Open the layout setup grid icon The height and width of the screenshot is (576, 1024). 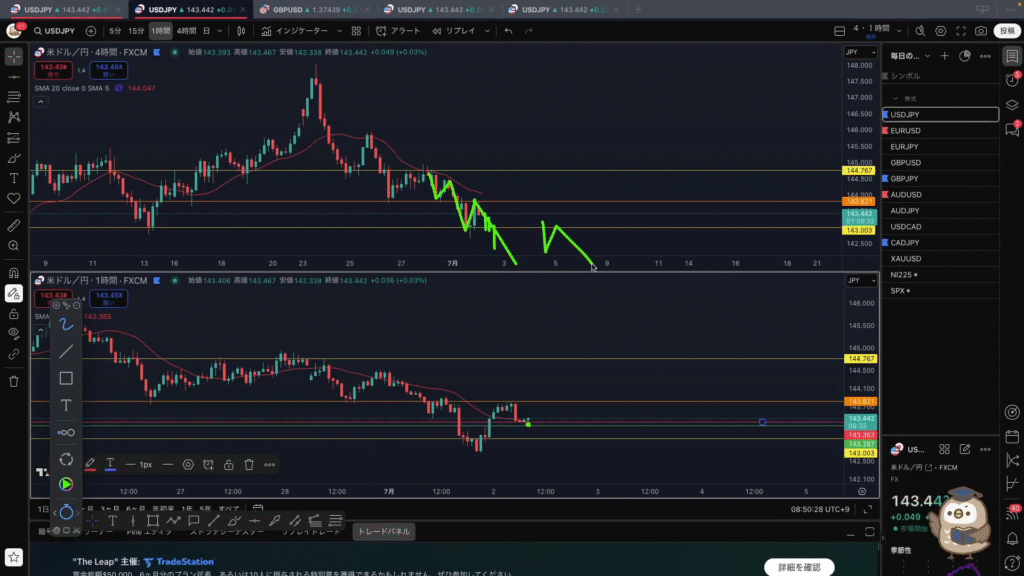click(840, 31)
